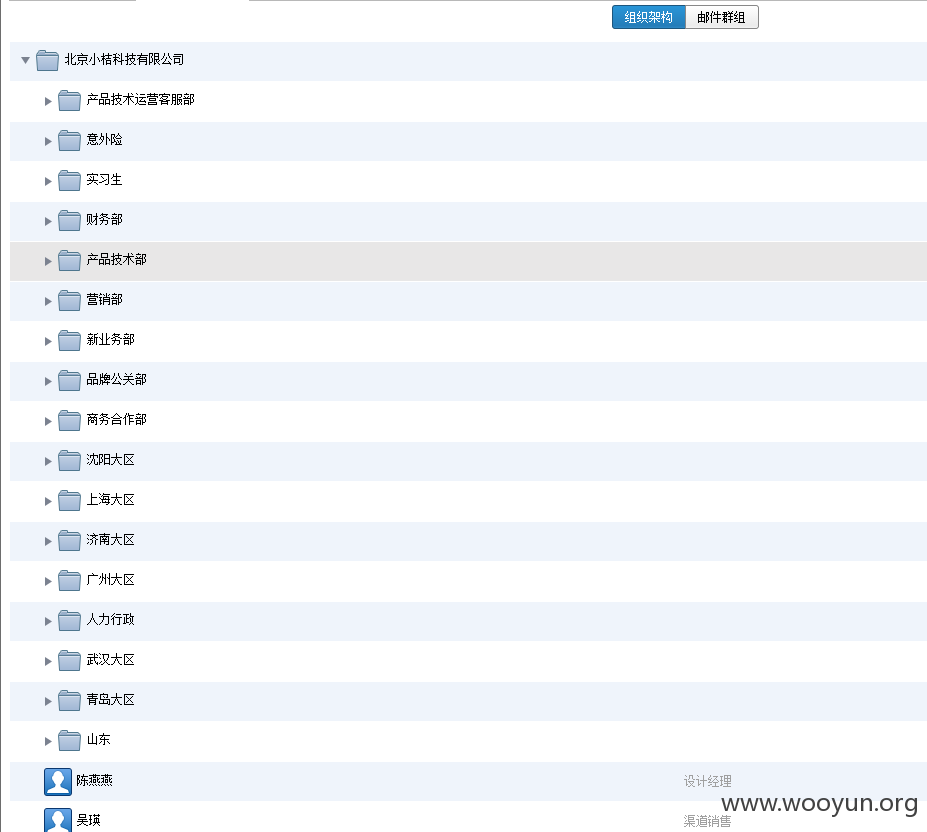Click the 吴瑛 contact avatar icon

[58, 820]
